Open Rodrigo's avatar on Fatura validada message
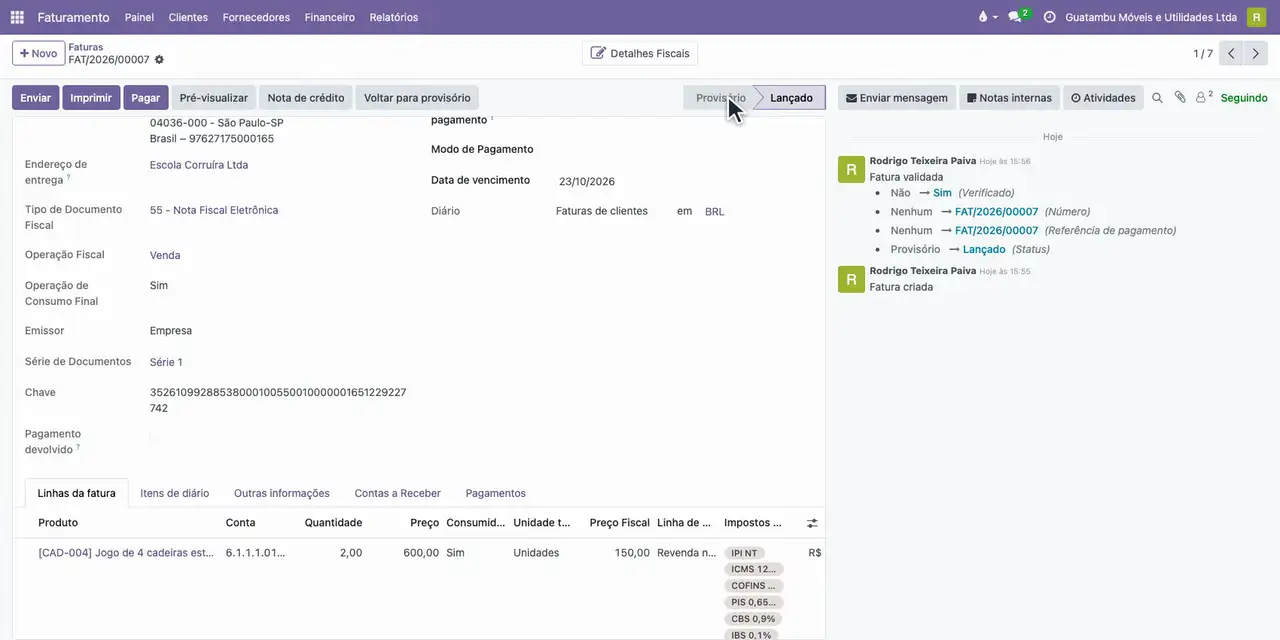This screenshot has width=1280, height=640. [x=851, y=169]
